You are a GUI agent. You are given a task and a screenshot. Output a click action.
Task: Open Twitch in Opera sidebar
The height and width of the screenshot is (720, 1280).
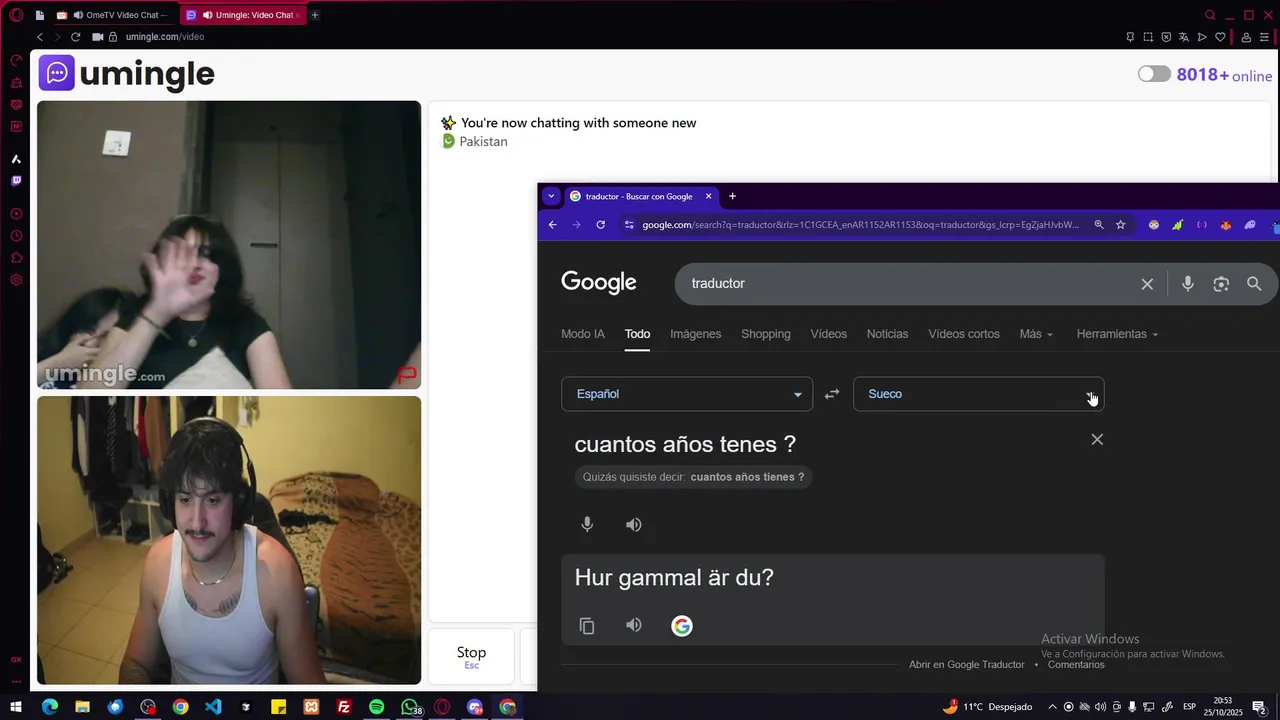click(x=16, y=181)
